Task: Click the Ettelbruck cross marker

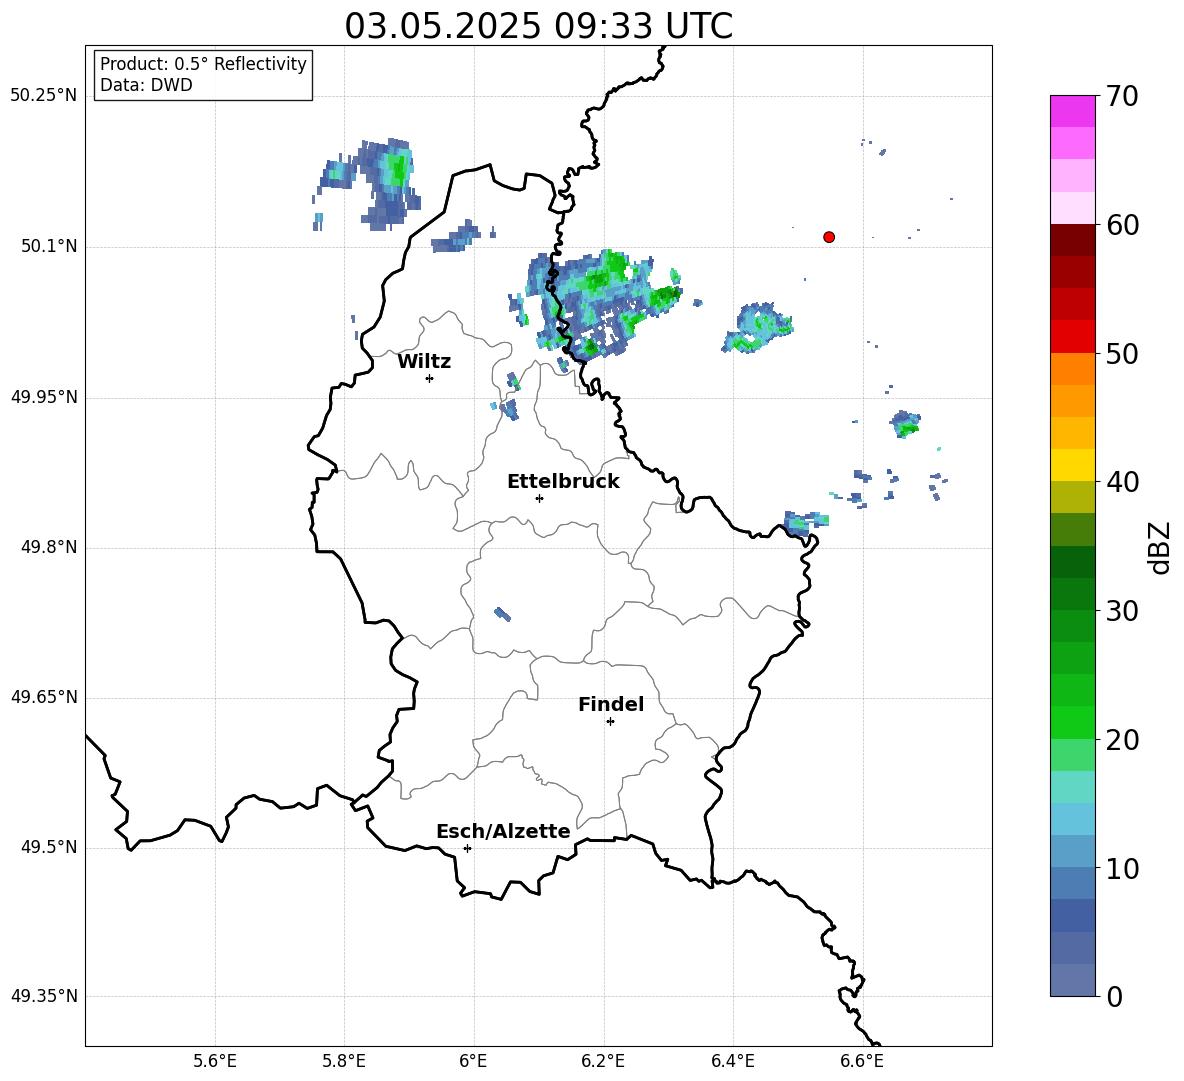Action: [x=539, y=498]
